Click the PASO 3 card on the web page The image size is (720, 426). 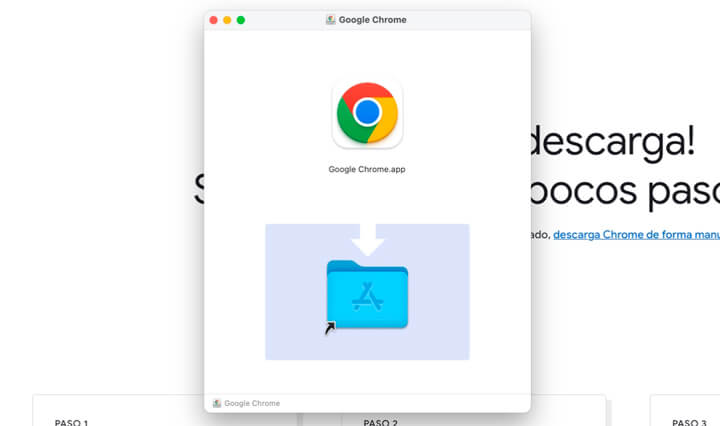point(685,410)
